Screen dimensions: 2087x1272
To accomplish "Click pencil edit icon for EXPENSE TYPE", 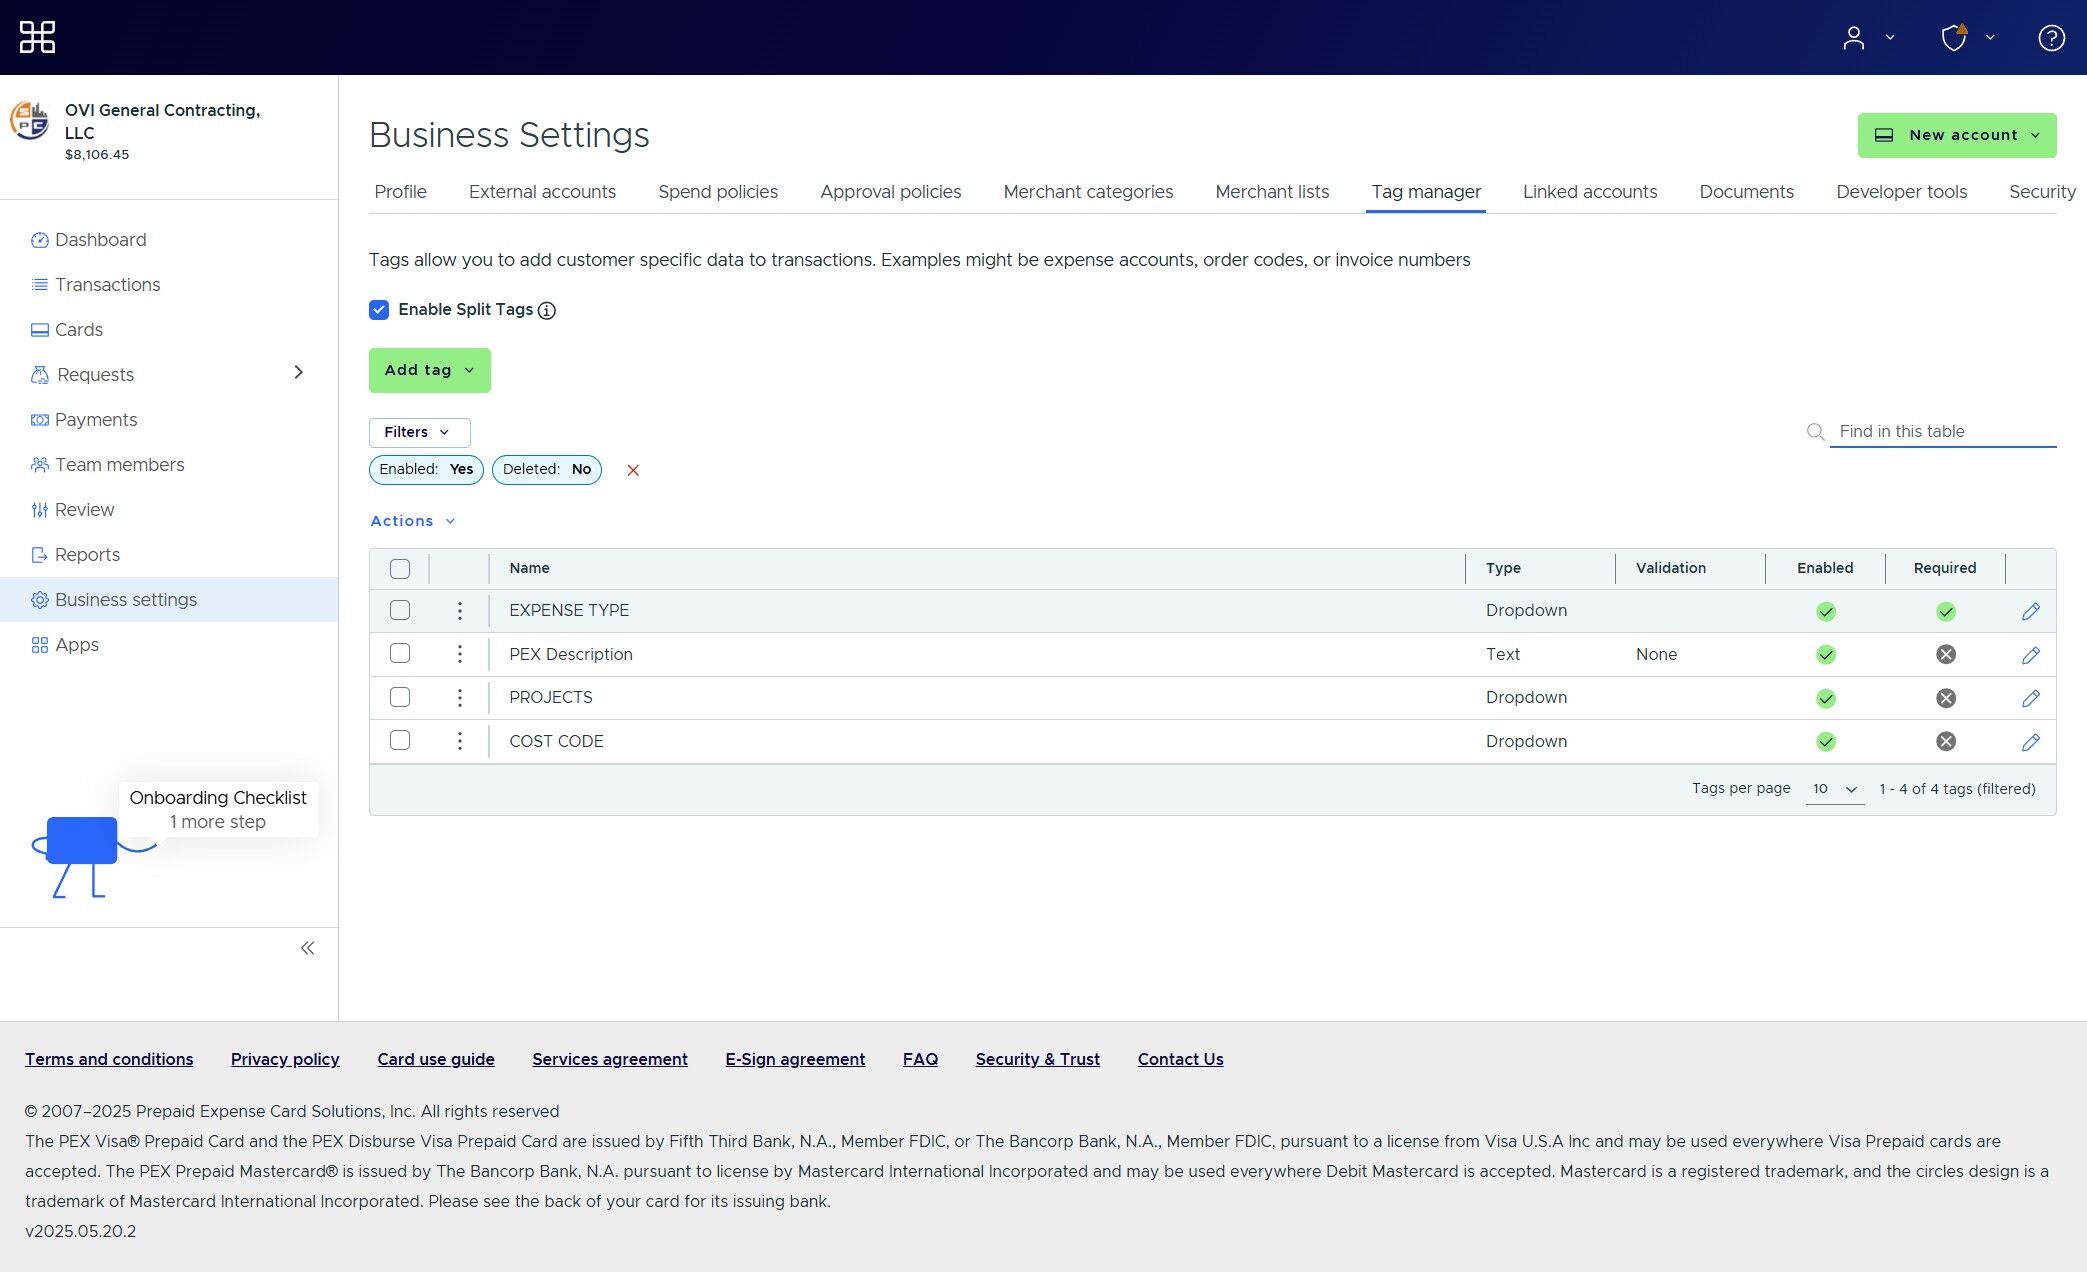I will click(x=2030, y=611).
